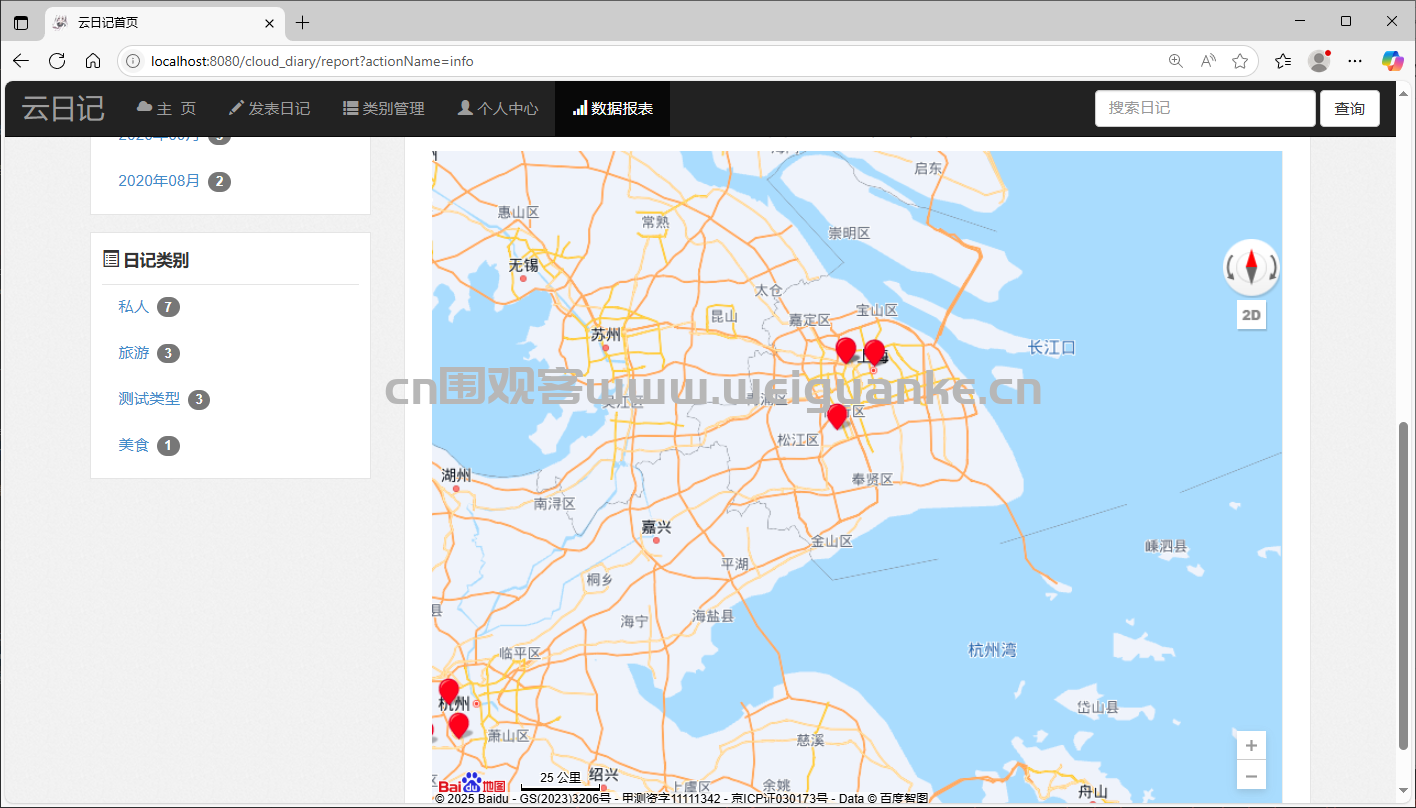Open the Copilot sidebar icon
The height and width of the screenshot is (808, 1416).
coord(1392,61)
